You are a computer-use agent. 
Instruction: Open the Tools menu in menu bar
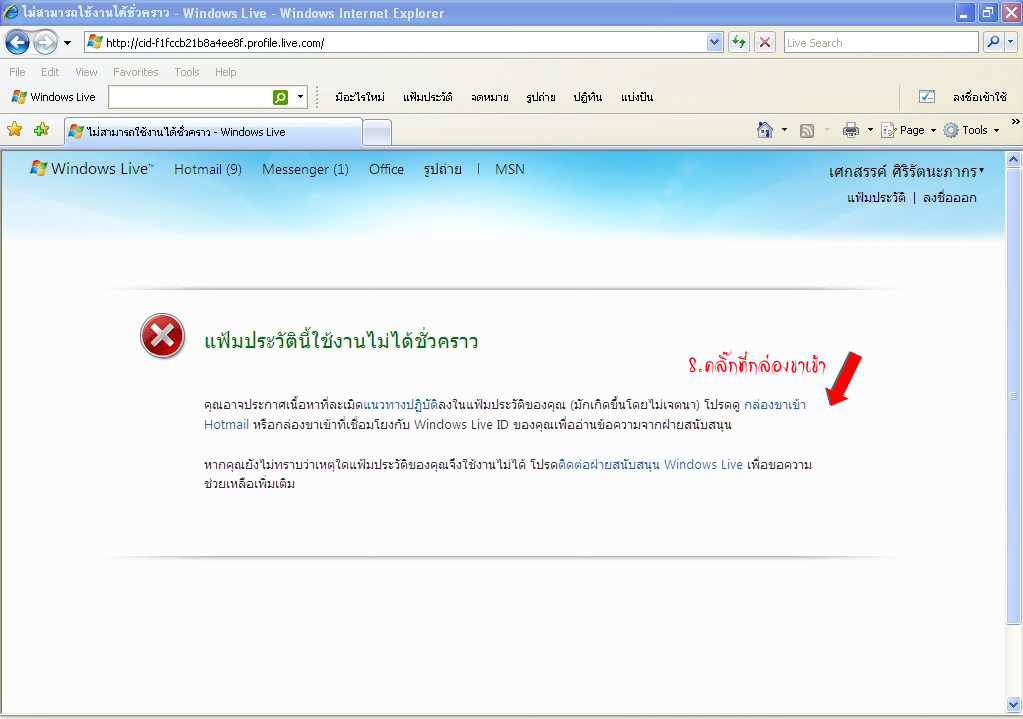187,72
